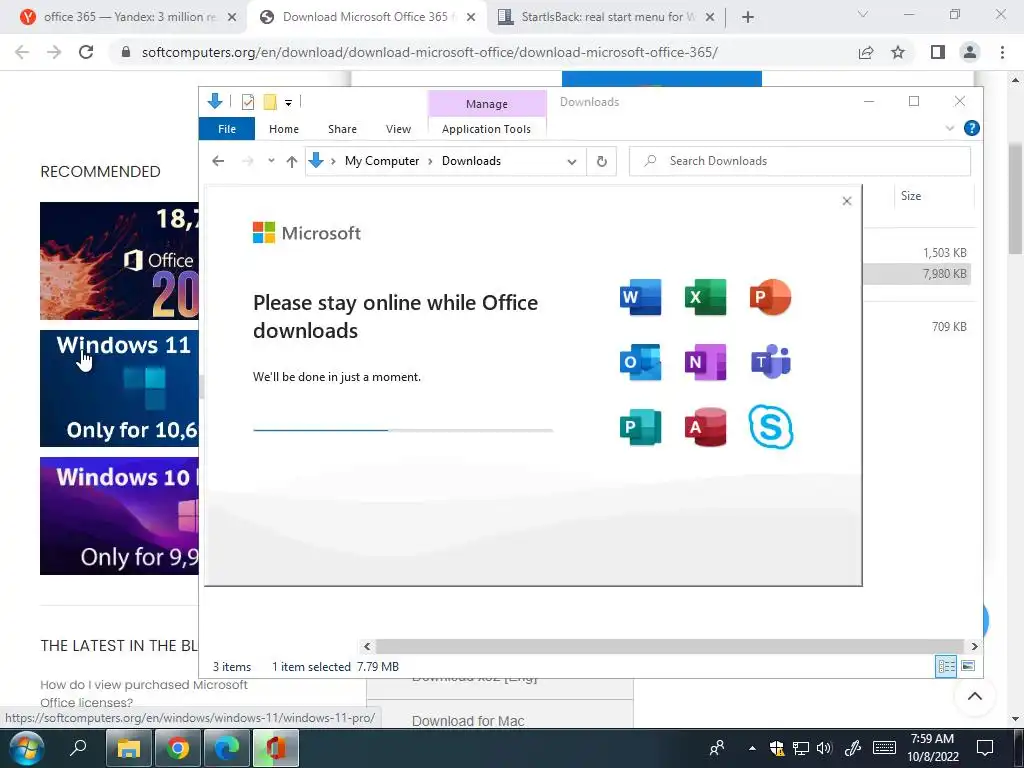Select the 1,503 KB file row

click(917, 253)
